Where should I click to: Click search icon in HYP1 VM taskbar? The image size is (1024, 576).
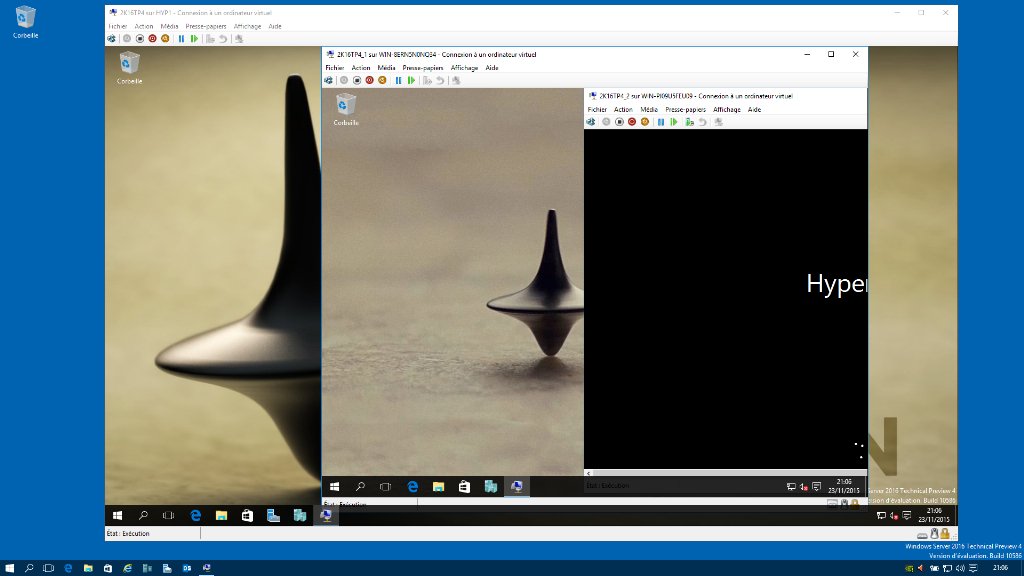coord(143,515)
